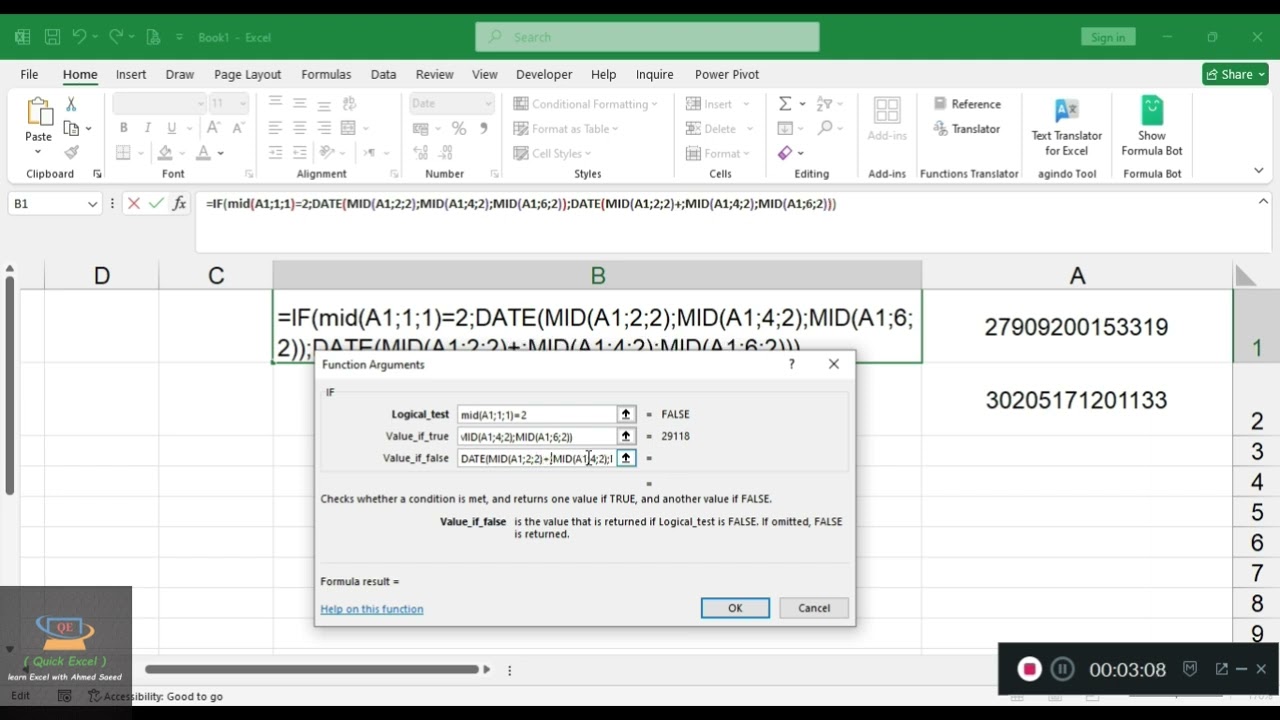Click the Format Painter brush icon
1280x720 pixels.
pyautogui.click(x=71, y=153)
